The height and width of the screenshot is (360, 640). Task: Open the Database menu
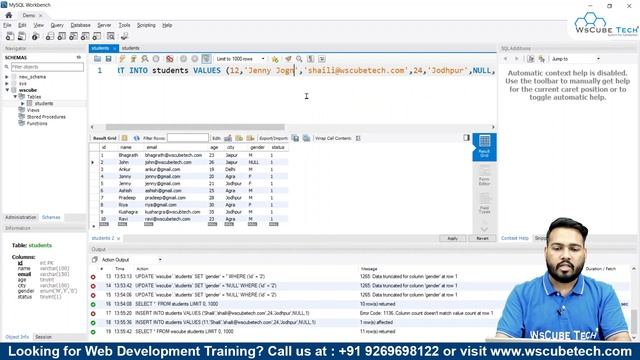pos(80,25)
